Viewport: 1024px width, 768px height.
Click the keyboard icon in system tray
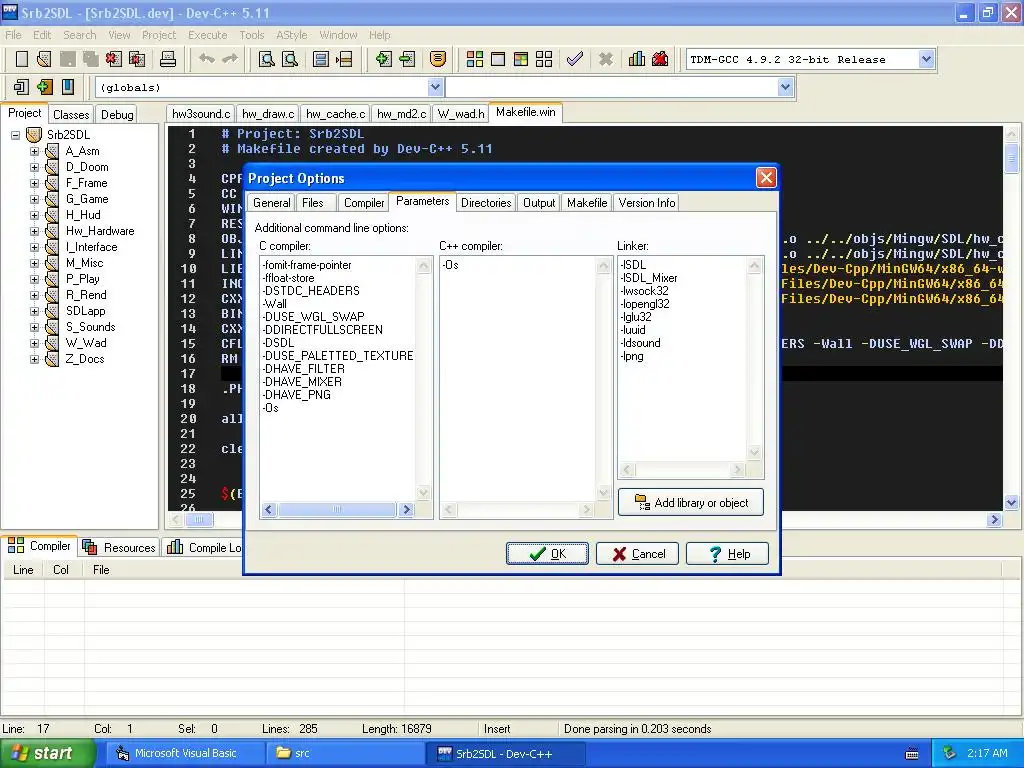pos(912,754)
